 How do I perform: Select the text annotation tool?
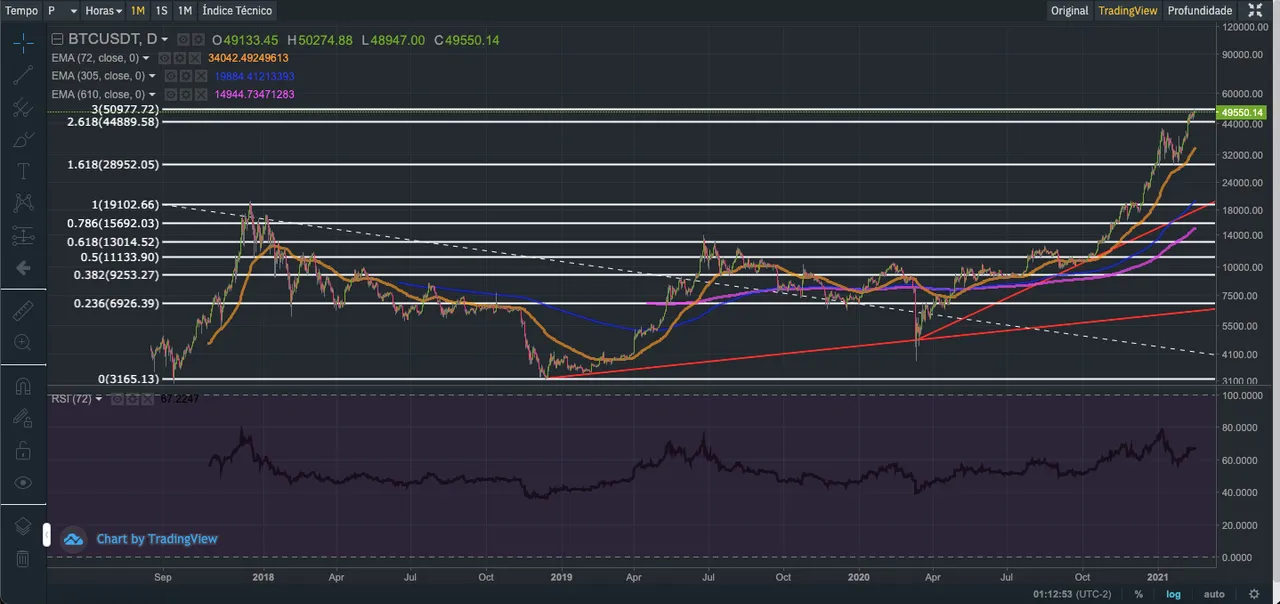click(23, 171)
